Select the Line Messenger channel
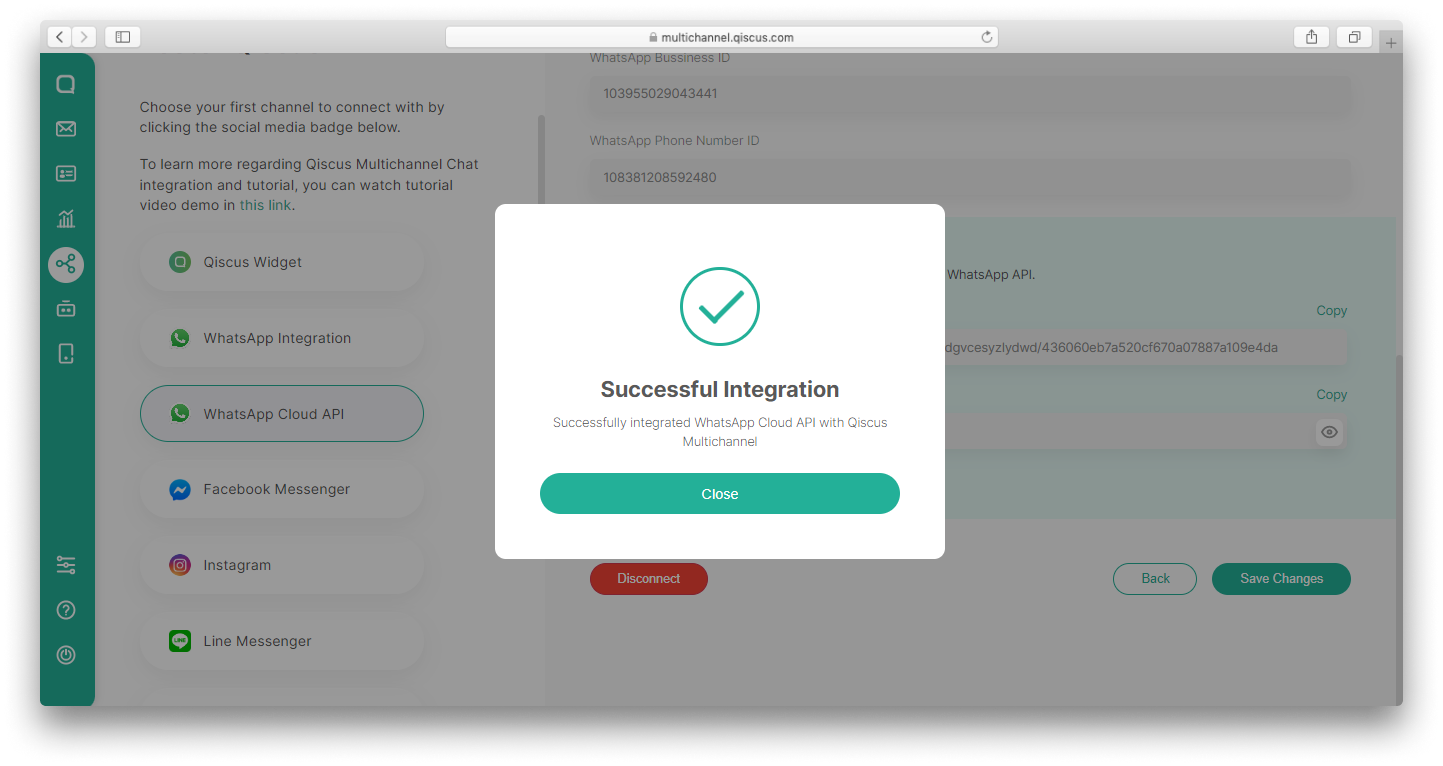The width and height of the screenshot is (1443, 766). pyautogui.click(x=282, y=641)
